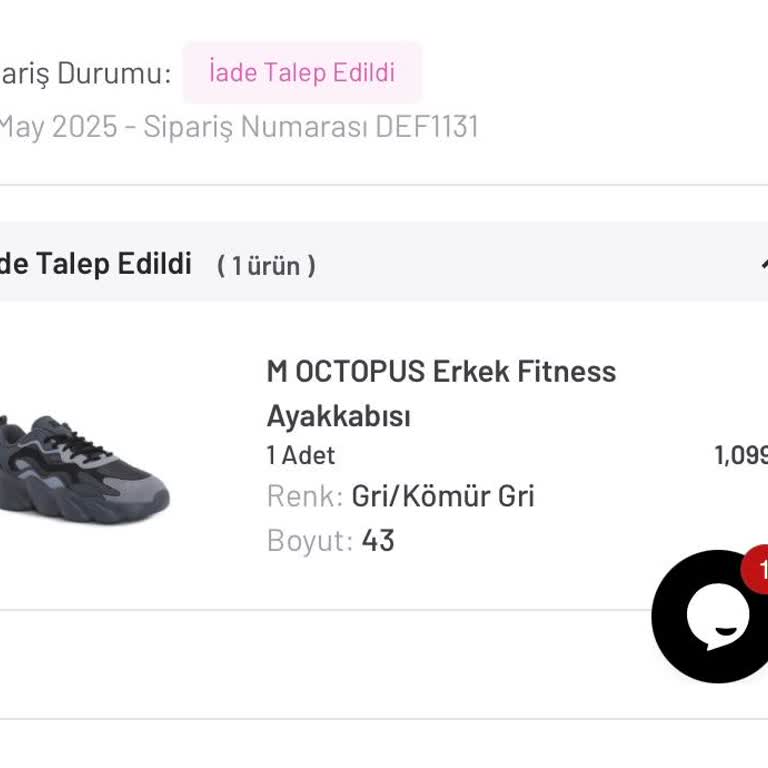
Task: Open M OCTOPUS Erkek Fitness product link
Action: click(441, 372)
